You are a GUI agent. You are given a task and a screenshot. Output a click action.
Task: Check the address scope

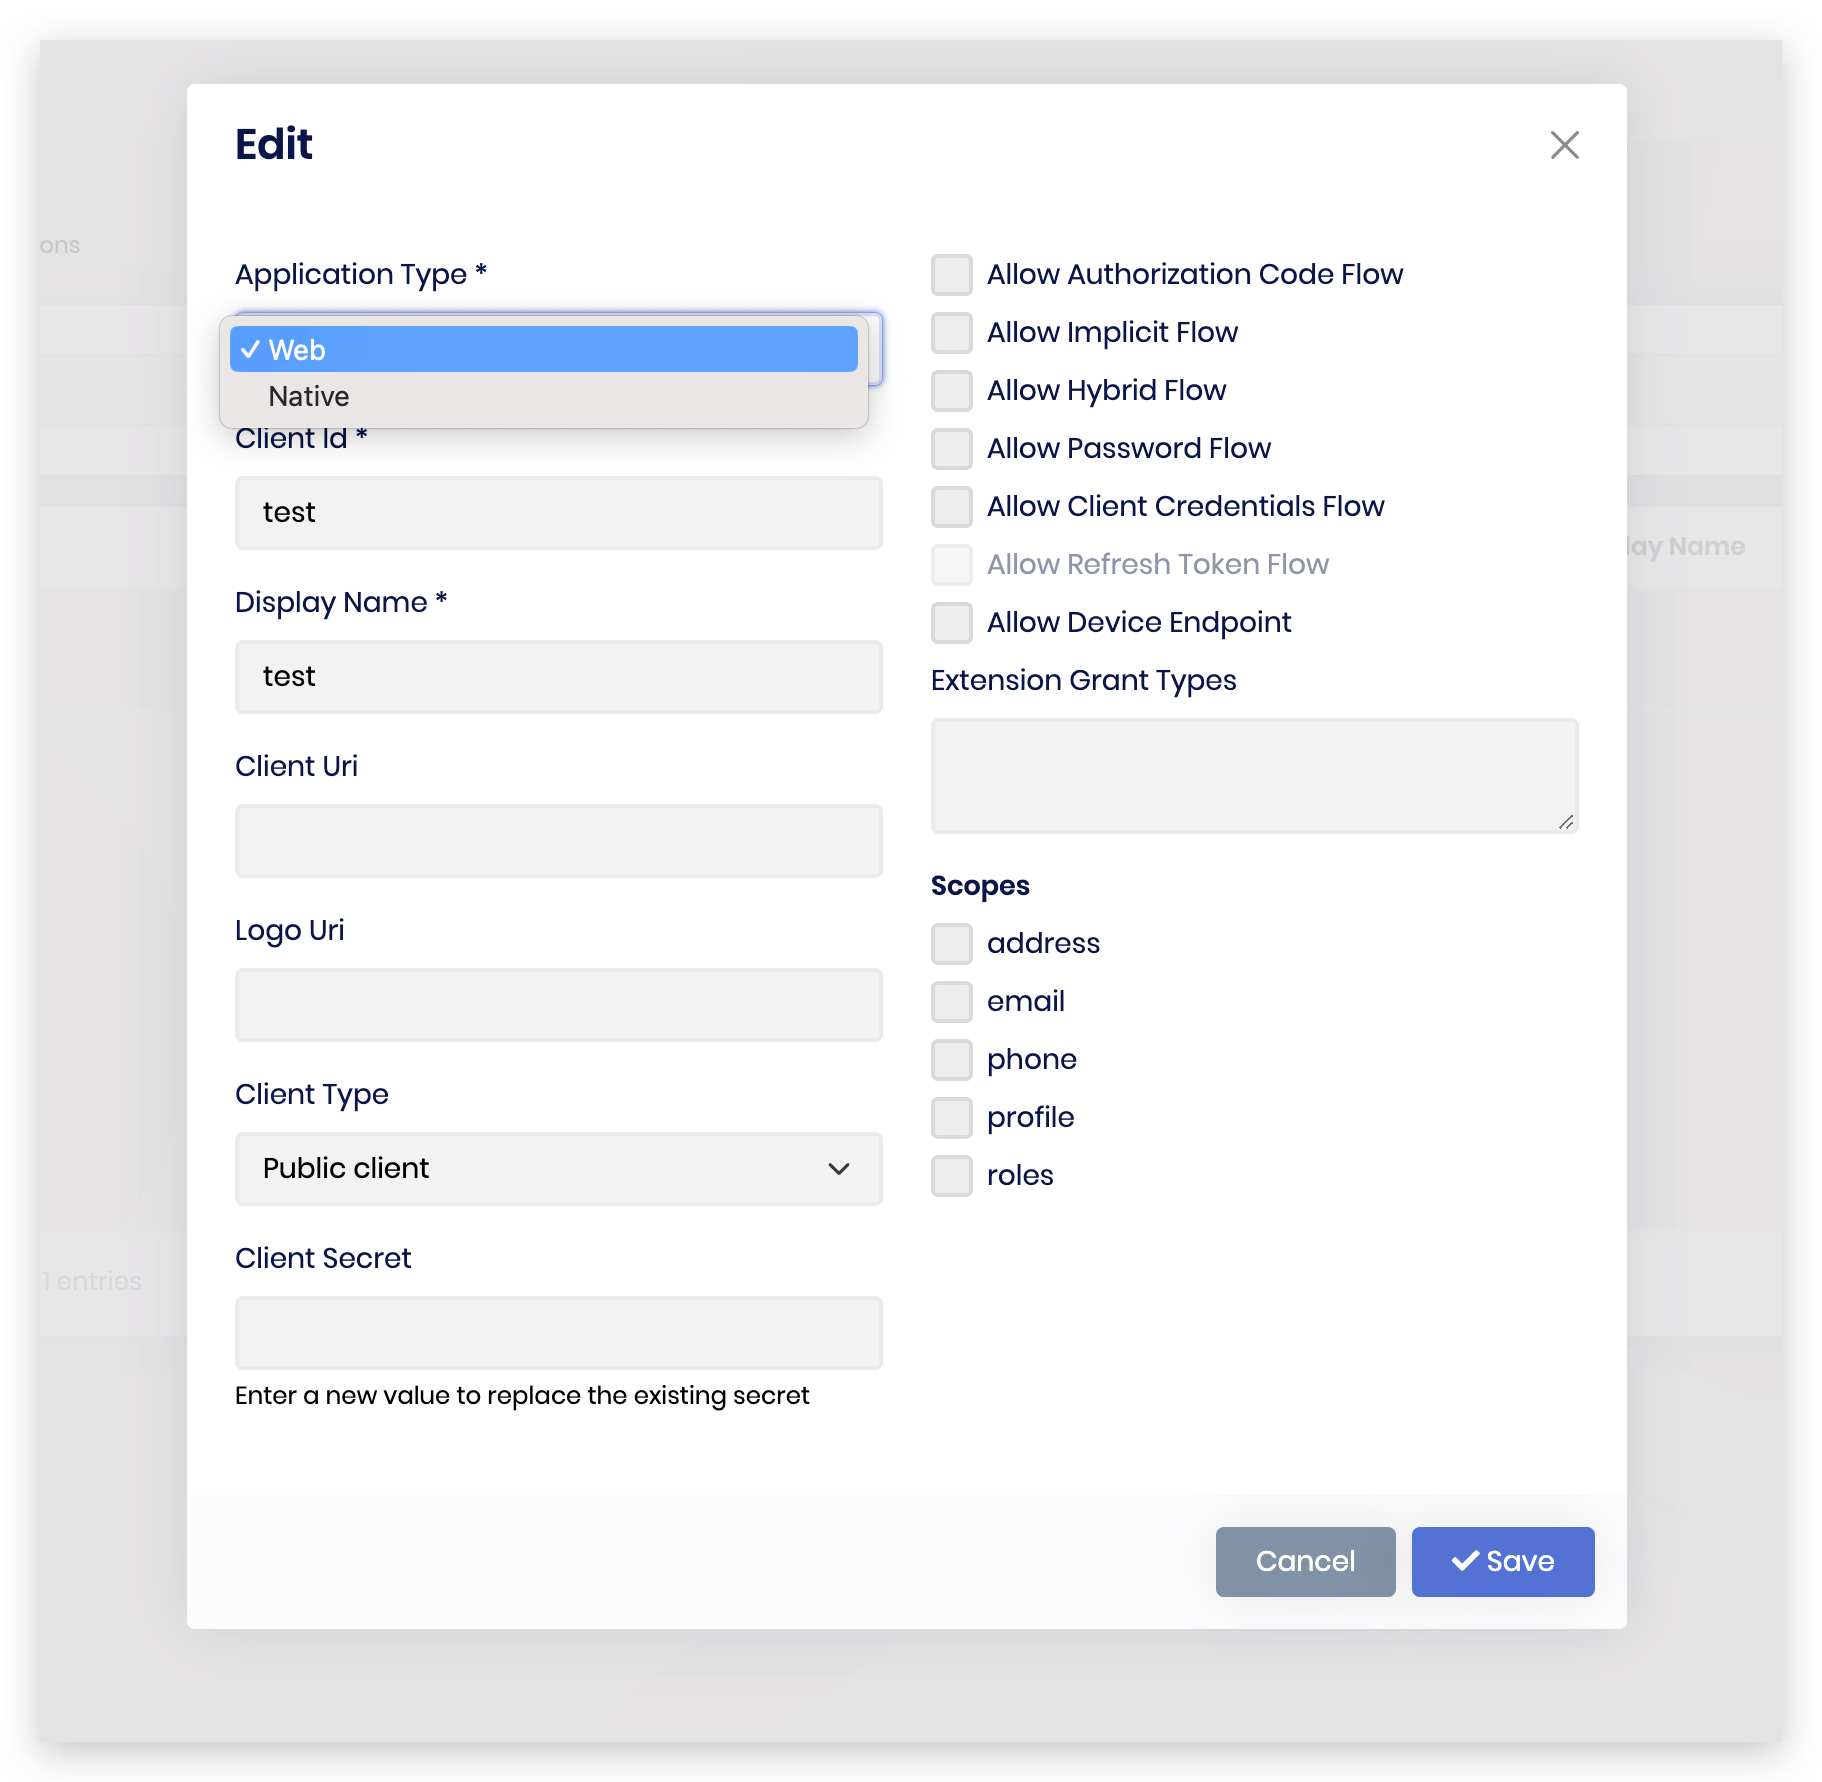click(951, 943)
